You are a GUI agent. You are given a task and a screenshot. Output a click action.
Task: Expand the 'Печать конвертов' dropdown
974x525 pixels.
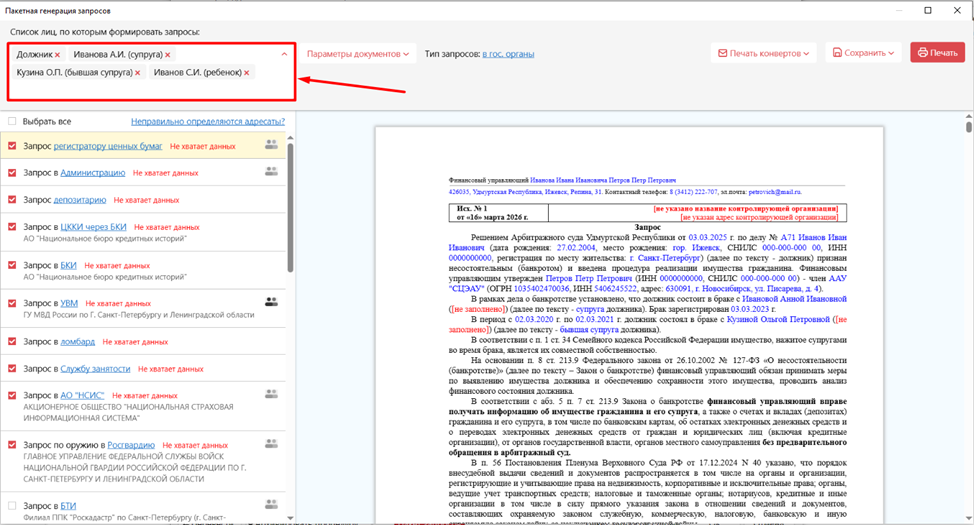(x=765, y=53)
